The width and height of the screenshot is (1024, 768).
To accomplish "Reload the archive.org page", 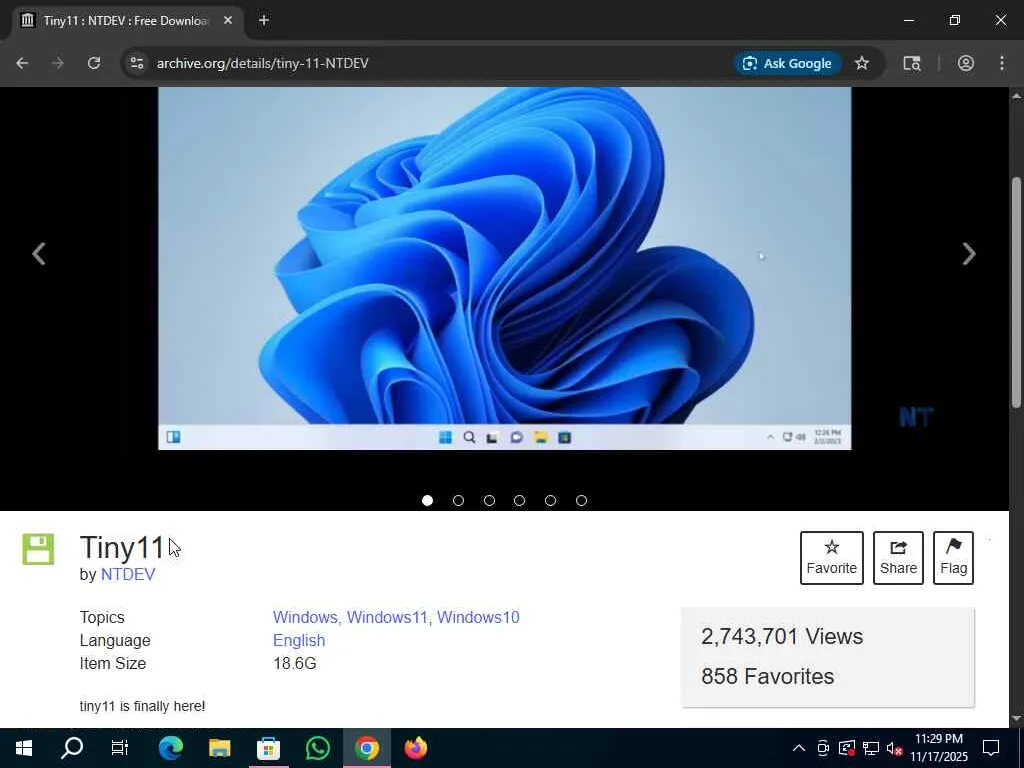I will click(94, 63).
